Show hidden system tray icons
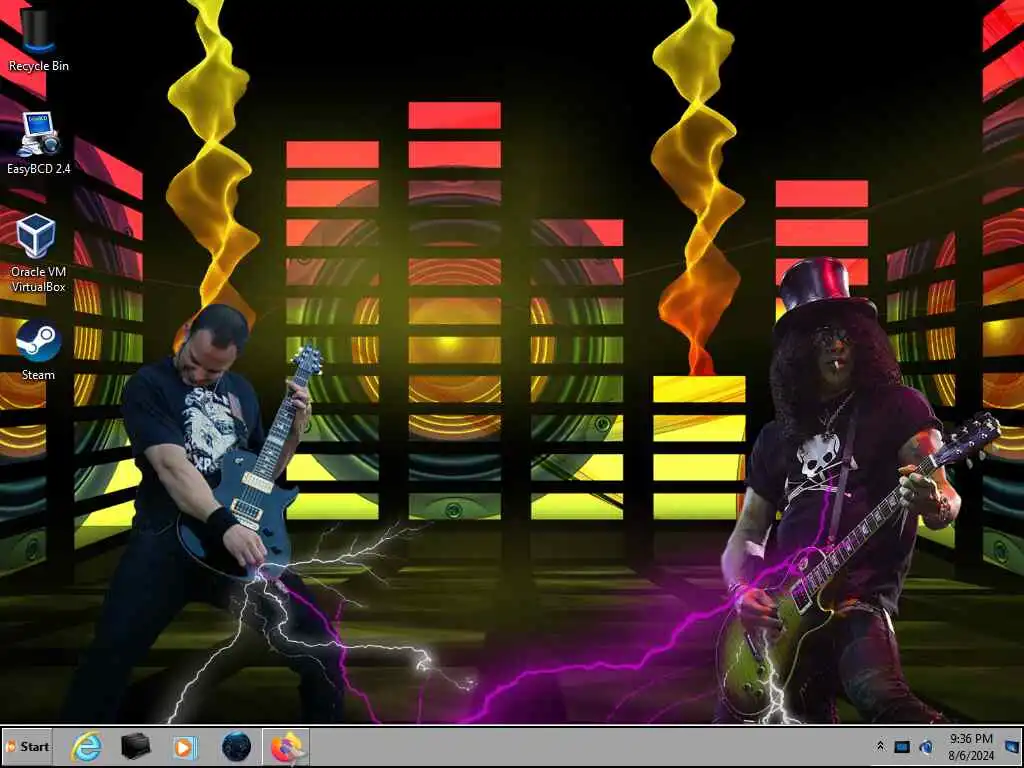 880,746
